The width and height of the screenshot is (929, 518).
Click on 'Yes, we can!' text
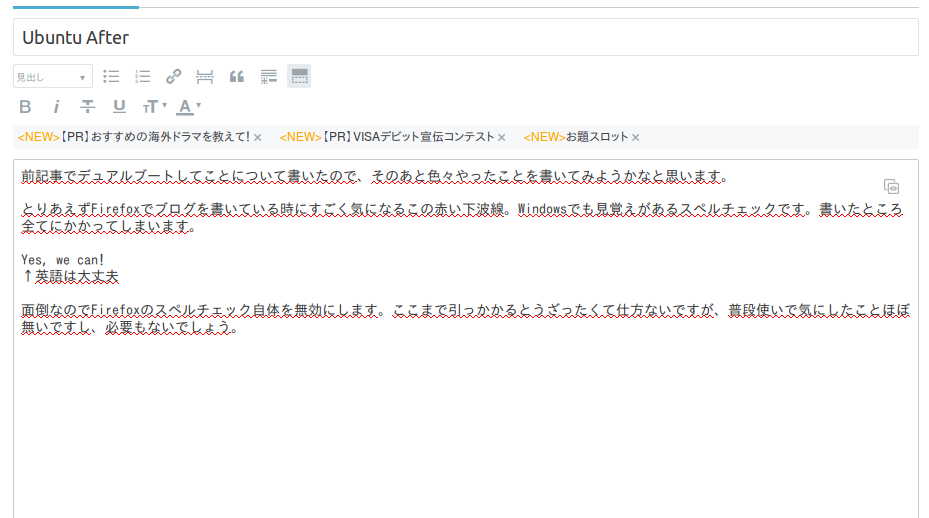[63, 260]
